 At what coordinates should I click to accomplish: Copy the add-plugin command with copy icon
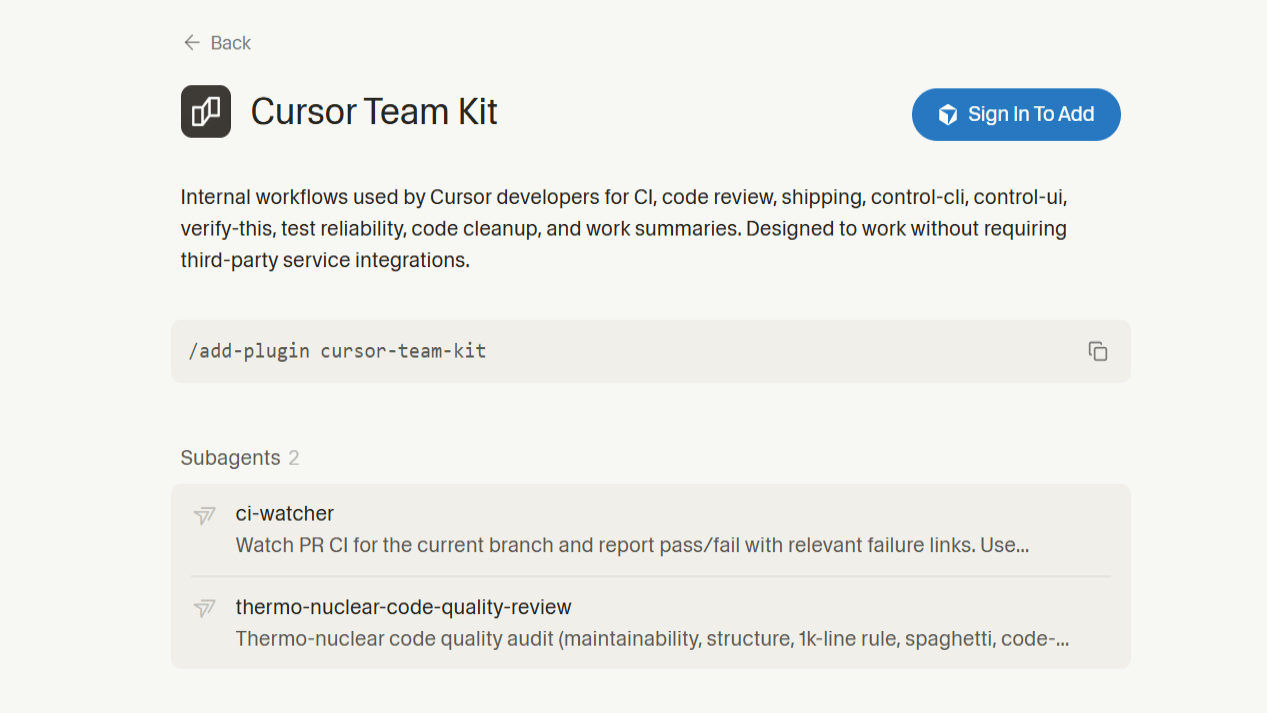tap(1098, 351)
